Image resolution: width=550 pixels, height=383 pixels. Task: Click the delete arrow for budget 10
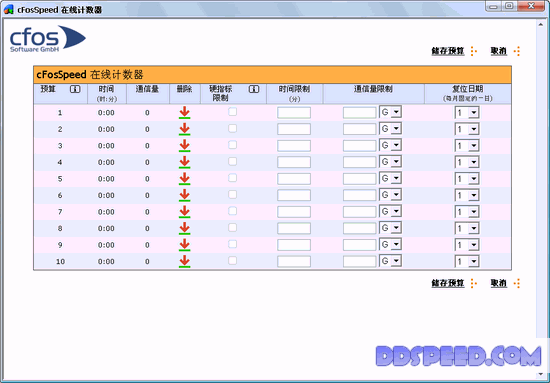click(185, 261)
